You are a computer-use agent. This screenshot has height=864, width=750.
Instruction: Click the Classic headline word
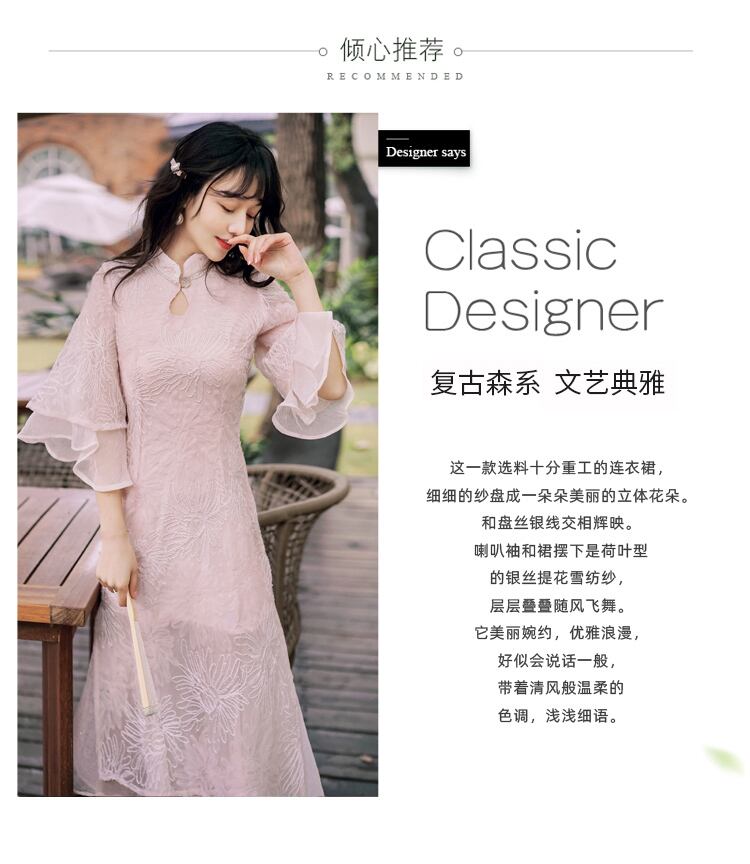(x=520, y=251)
